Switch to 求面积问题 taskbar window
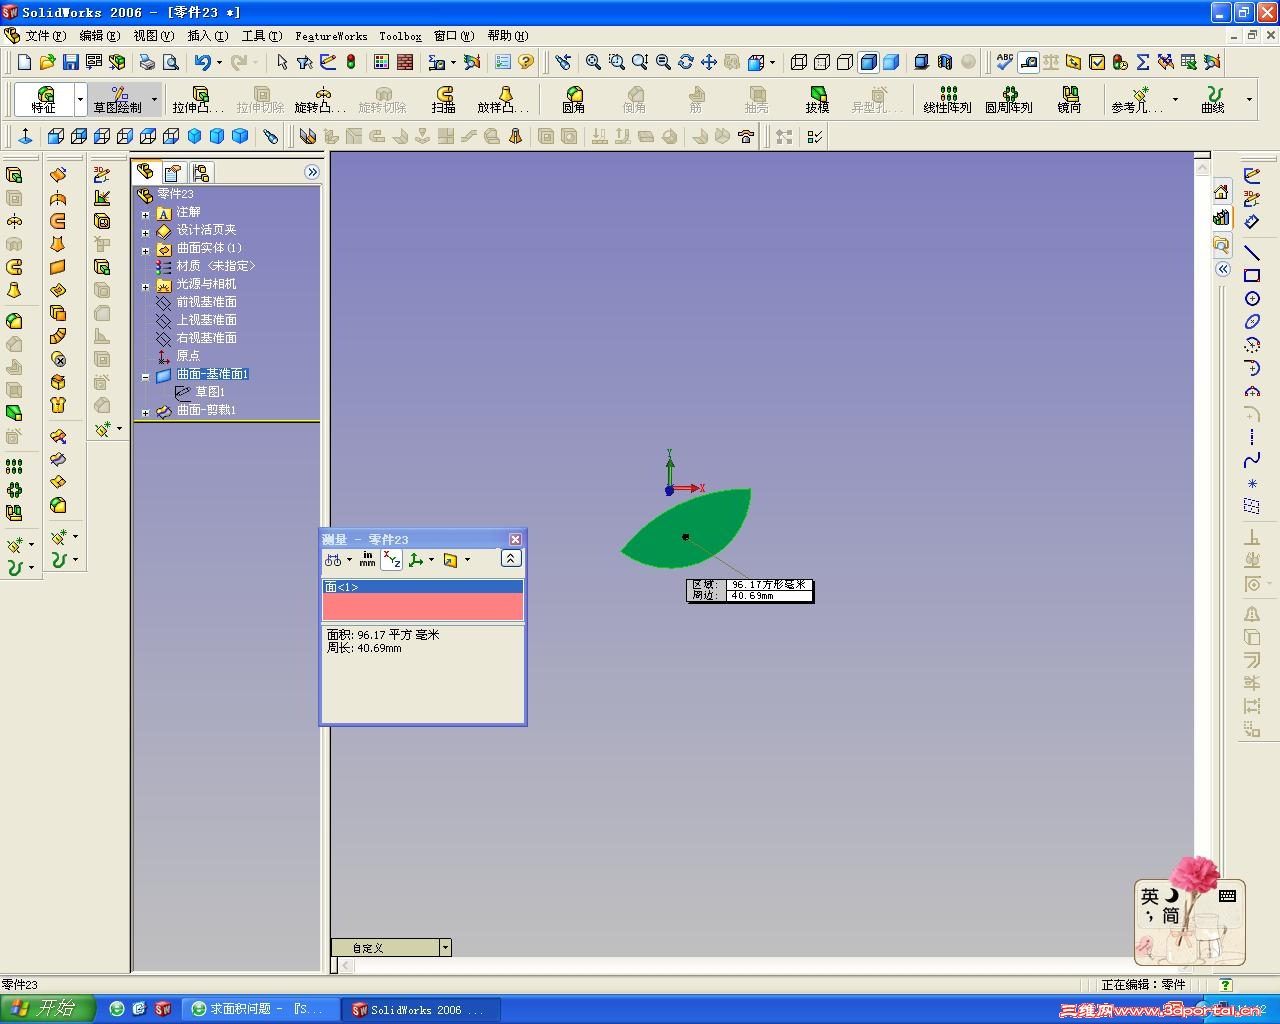This screenshot has width=1280, height=1024. click(x=260, y=1009)
